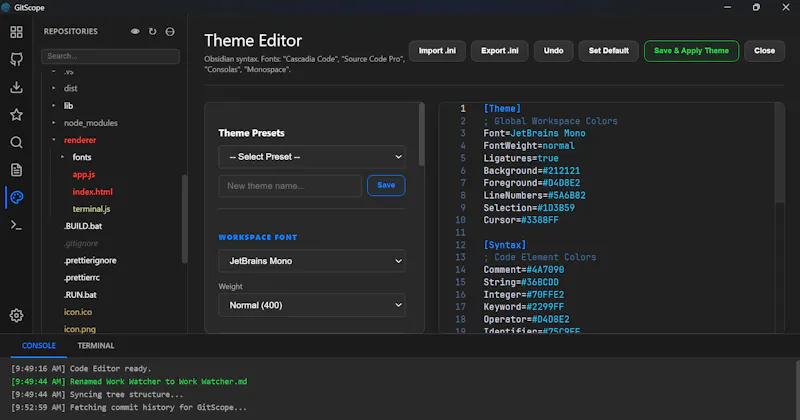Open the settings gear icon in sidebar
Image resolution: width=800 pixels, height=420 pixels.
coord(16,315)
